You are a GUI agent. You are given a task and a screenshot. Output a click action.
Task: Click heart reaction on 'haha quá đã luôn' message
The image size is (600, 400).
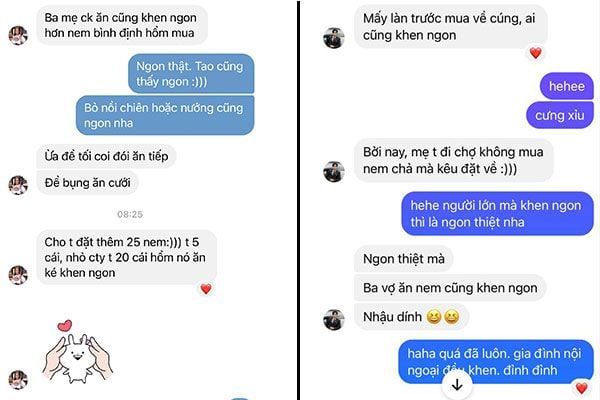pyautogui.click(x=581, y=389)
